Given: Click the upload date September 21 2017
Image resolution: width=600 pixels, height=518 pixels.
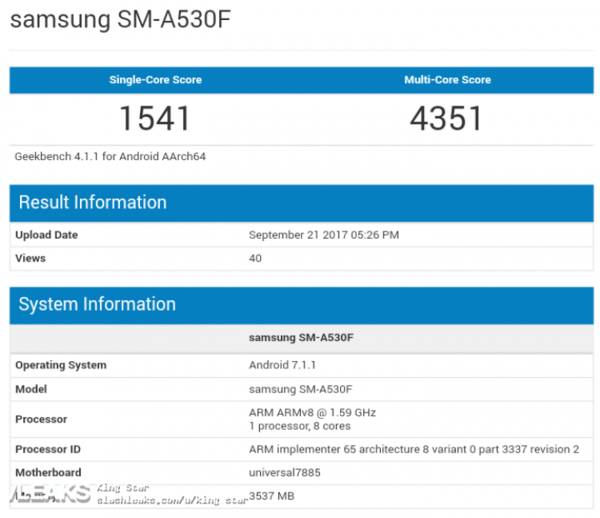Looking at the screenshot, I should click(x=323, y=235).
